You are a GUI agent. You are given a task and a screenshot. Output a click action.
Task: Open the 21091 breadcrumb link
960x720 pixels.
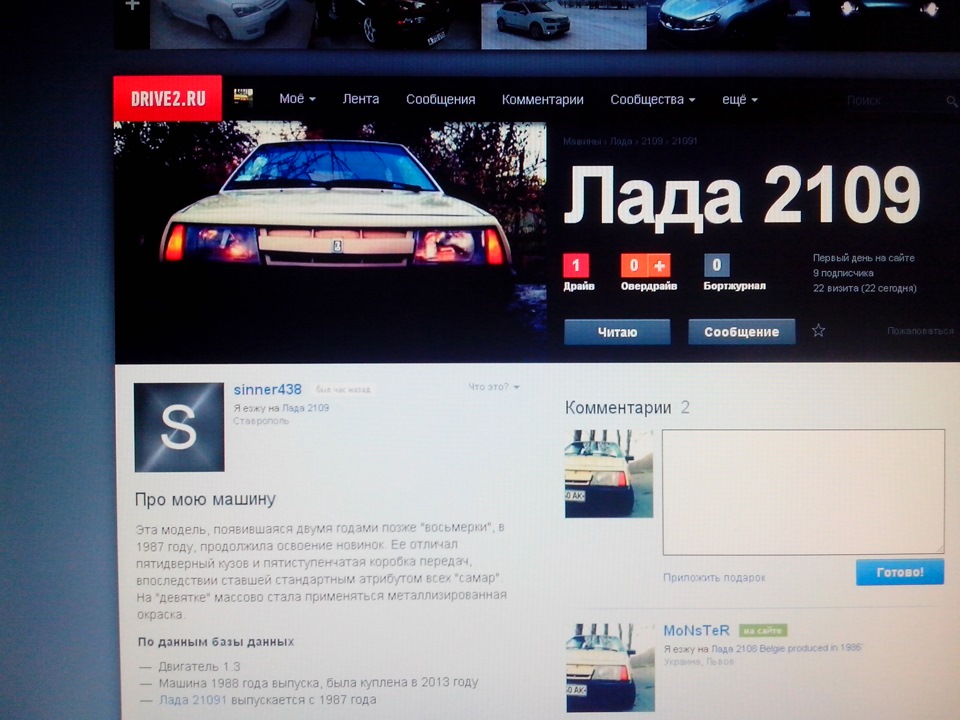[x=684, y=141]
